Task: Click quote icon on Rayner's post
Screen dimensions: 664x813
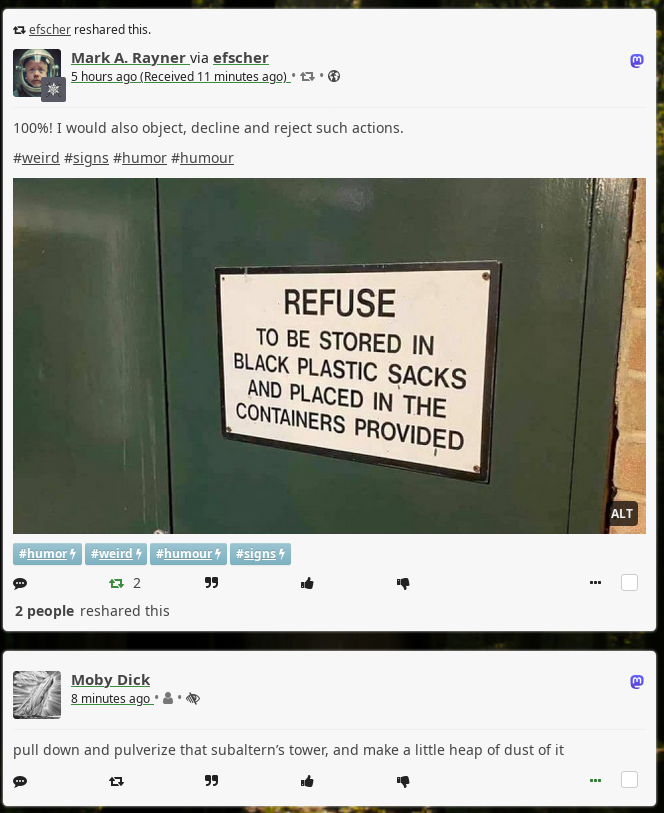Action: [211, 583]
